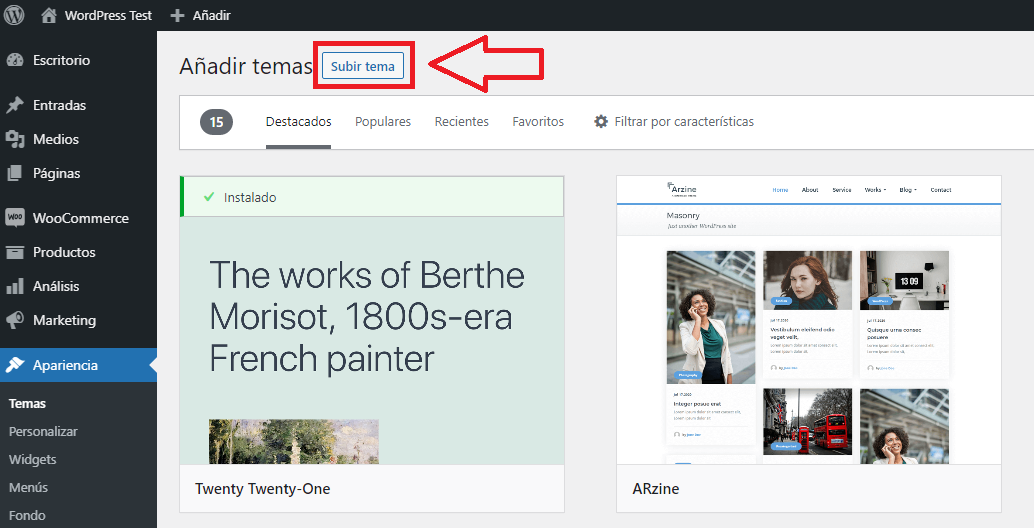This screenshot has height=528, width=1034.
Task: Click the Añadir temas page heading
Action: pos(245,66)
